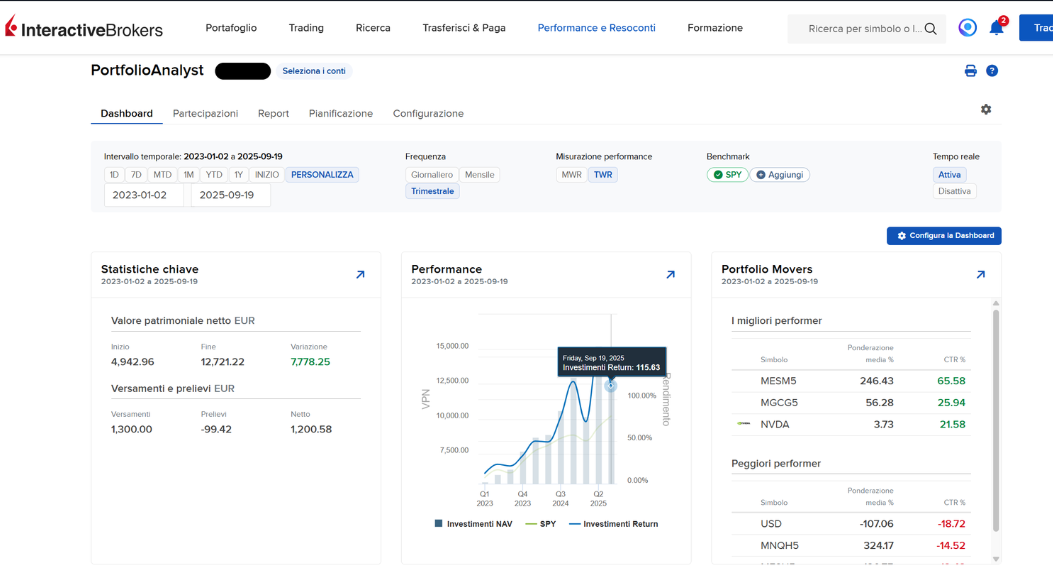1053x566 pixels.
Task: Open the help question mark icon
Action: [x=992, y=71]
